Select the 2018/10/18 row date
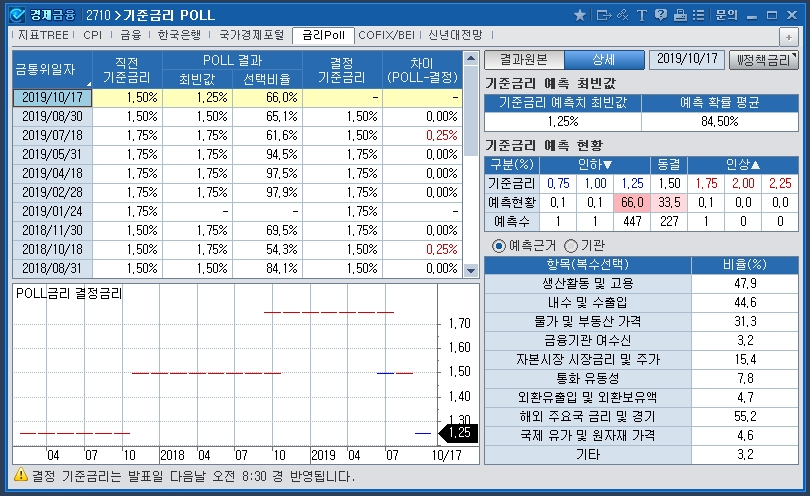810x496 pixels. [52, 250]
